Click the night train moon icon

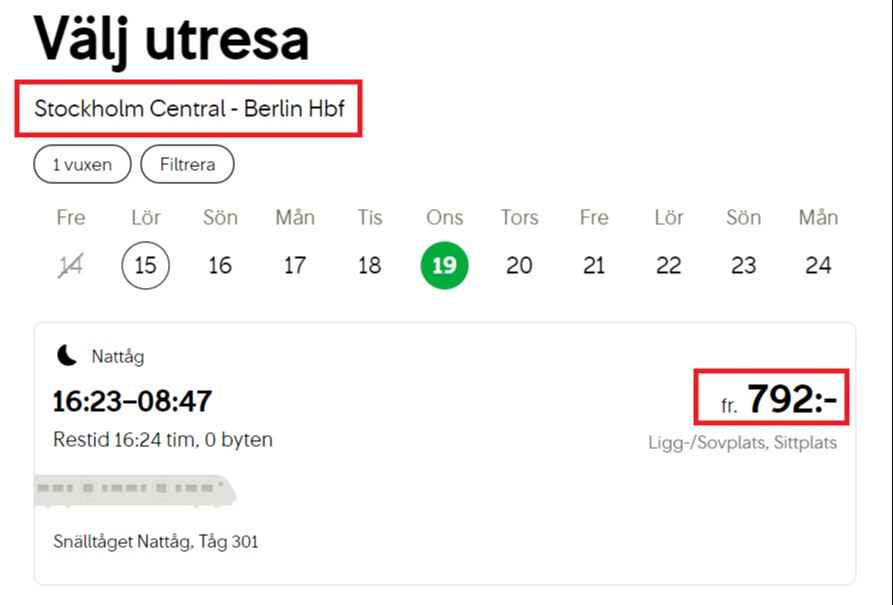67,355
